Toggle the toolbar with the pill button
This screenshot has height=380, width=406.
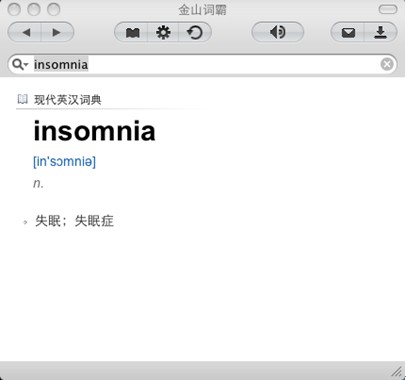coord(388,9)
